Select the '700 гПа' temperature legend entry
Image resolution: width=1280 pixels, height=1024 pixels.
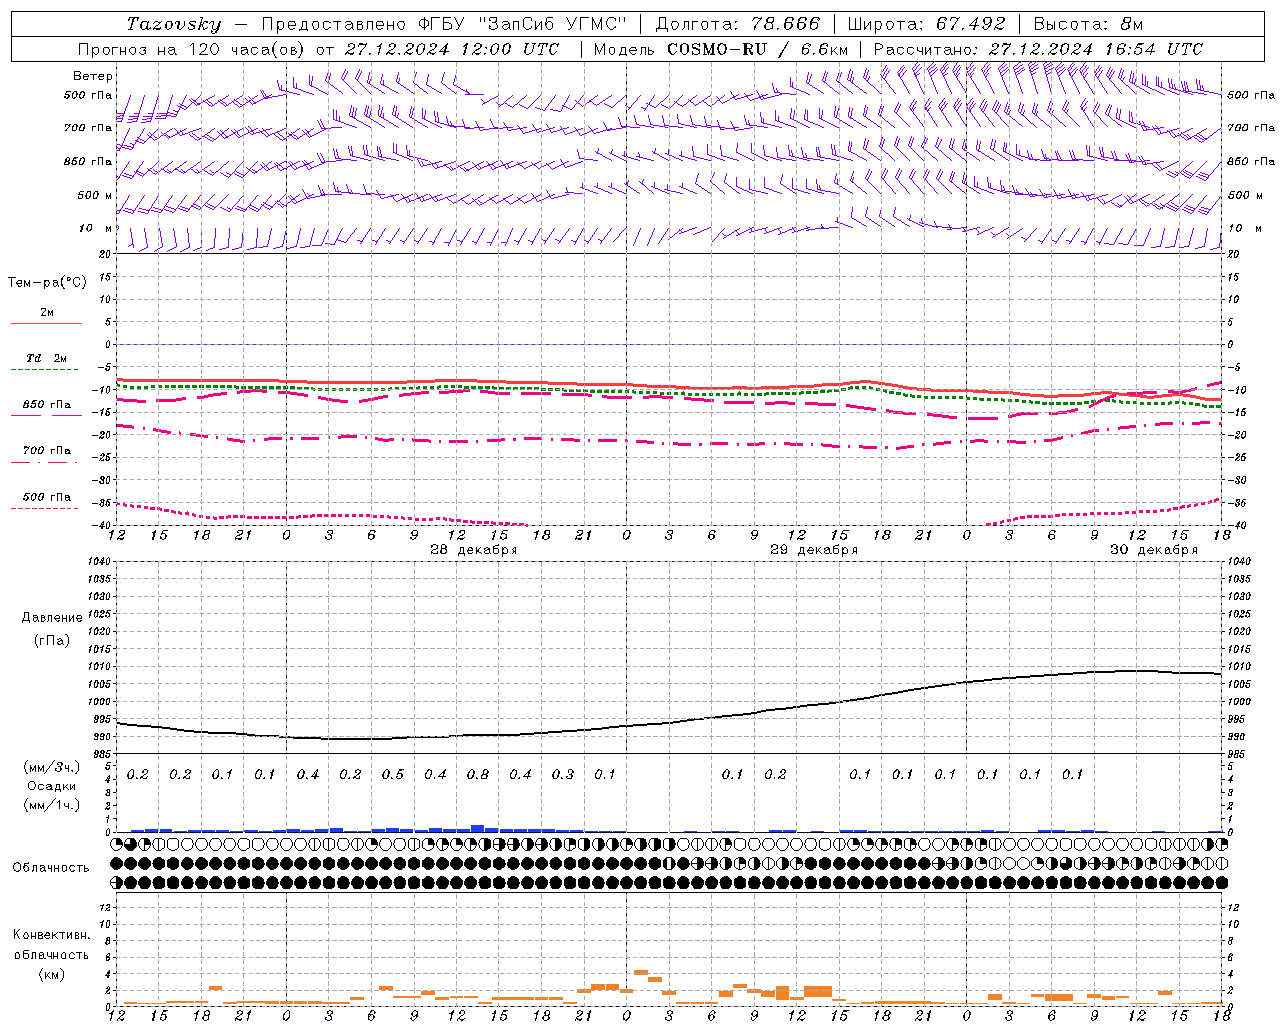46,451
